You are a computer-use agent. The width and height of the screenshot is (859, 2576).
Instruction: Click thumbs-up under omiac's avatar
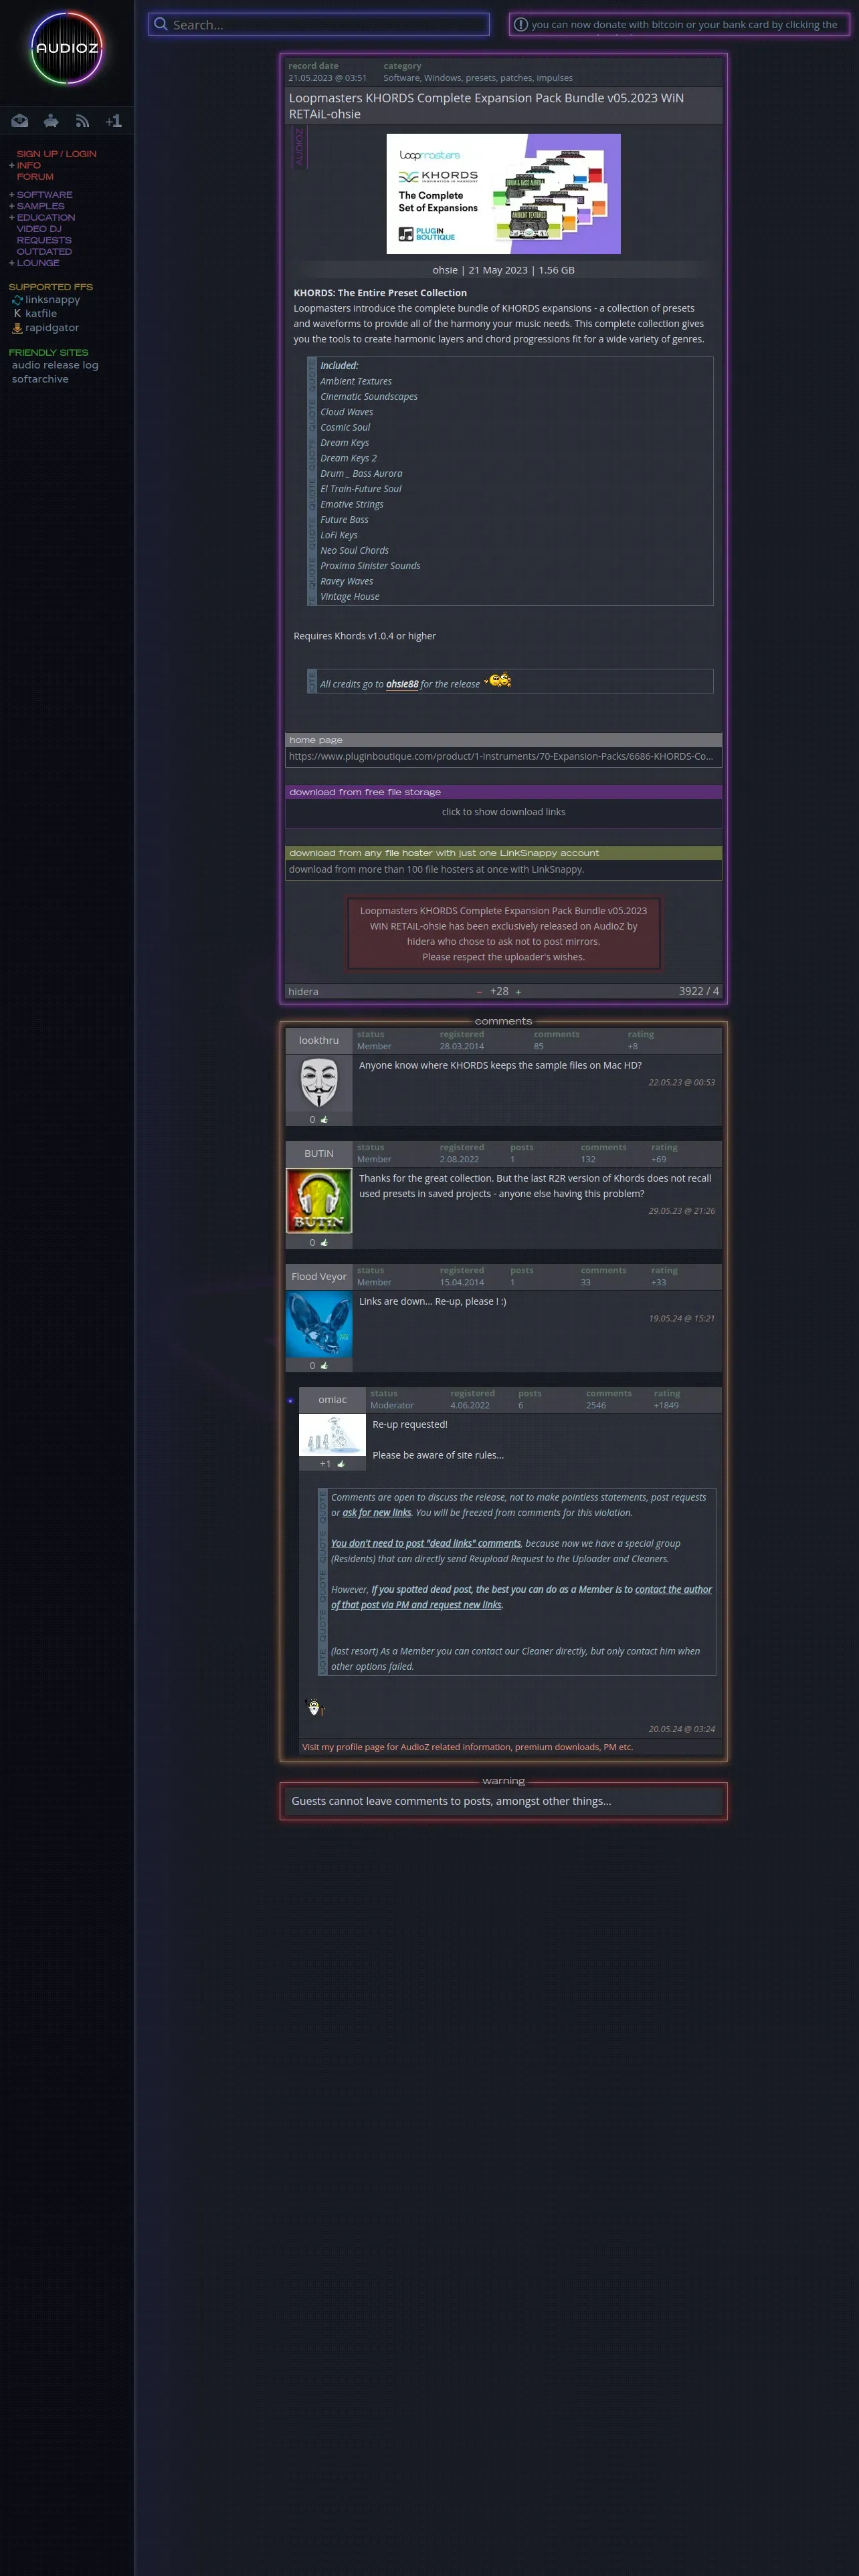(341, 1463)
